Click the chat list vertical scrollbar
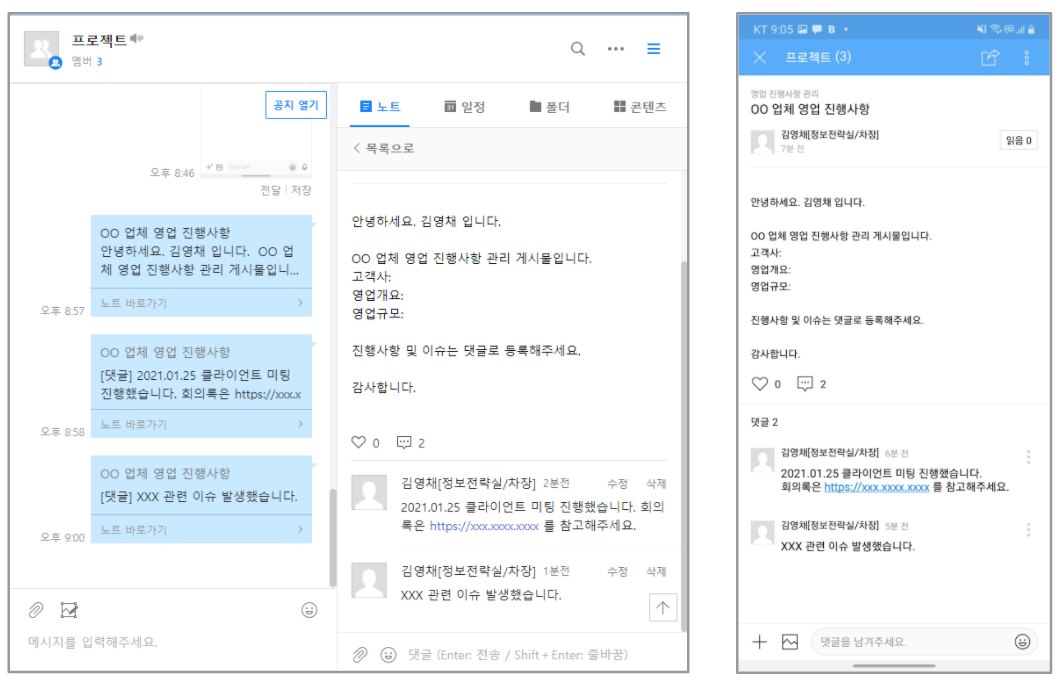 click(x=333, y=537)
